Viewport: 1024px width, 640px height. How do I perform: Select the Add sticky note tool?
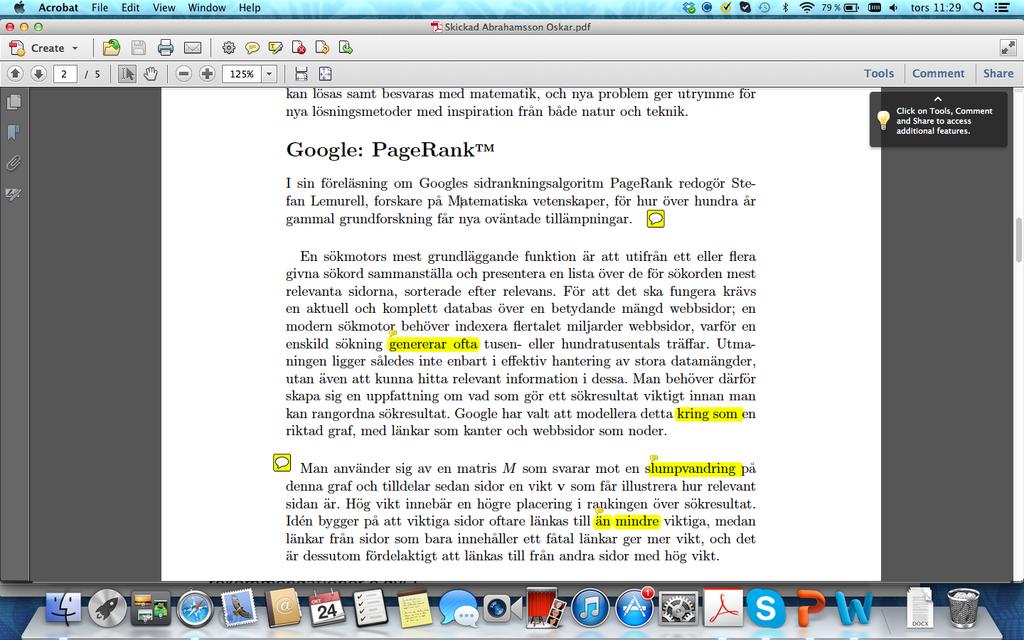click(x=252, y=48)
